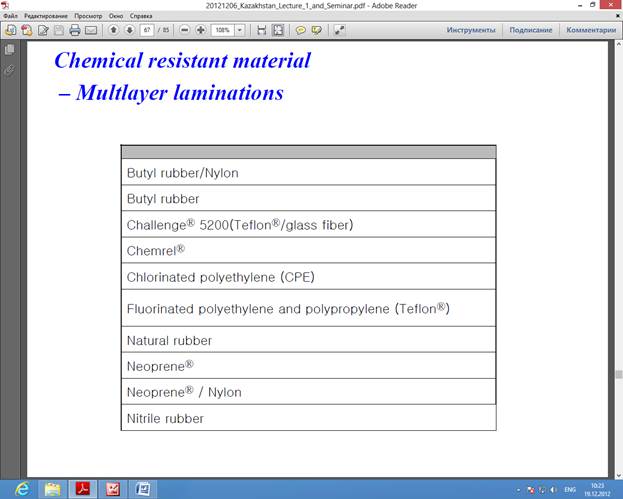The height and width of the screenshot is (499, 623).
Task: Click the zoom value field showing 108%
Action: tap(223, 30)
